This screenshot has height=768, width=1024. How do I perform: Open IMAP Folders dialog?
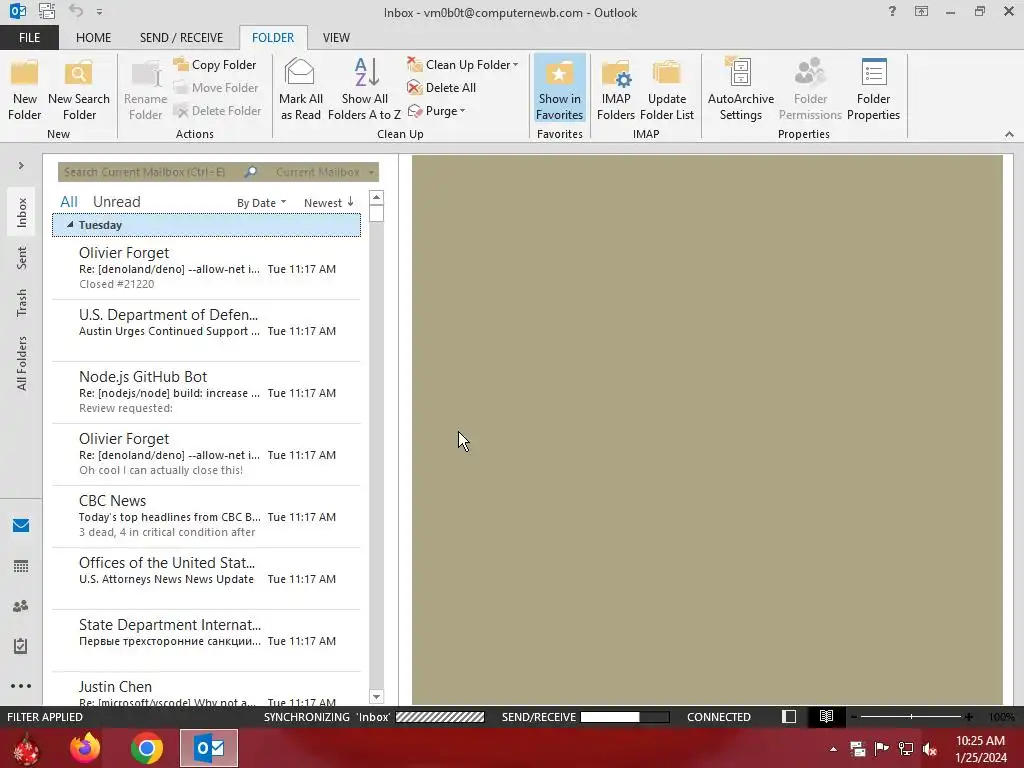click(x=615, y=89)
